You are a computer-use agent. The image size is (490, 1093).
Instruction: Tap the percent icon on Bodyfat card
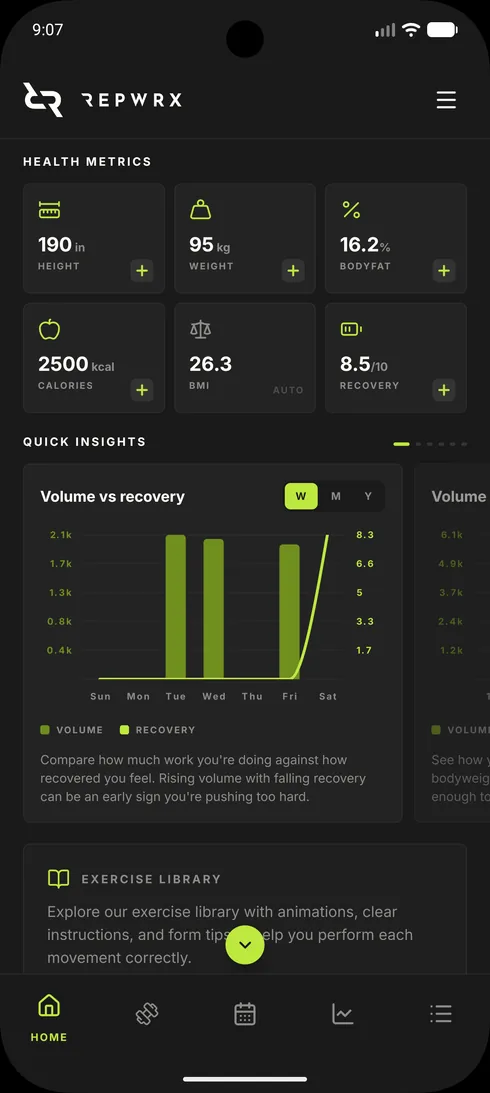351,210
